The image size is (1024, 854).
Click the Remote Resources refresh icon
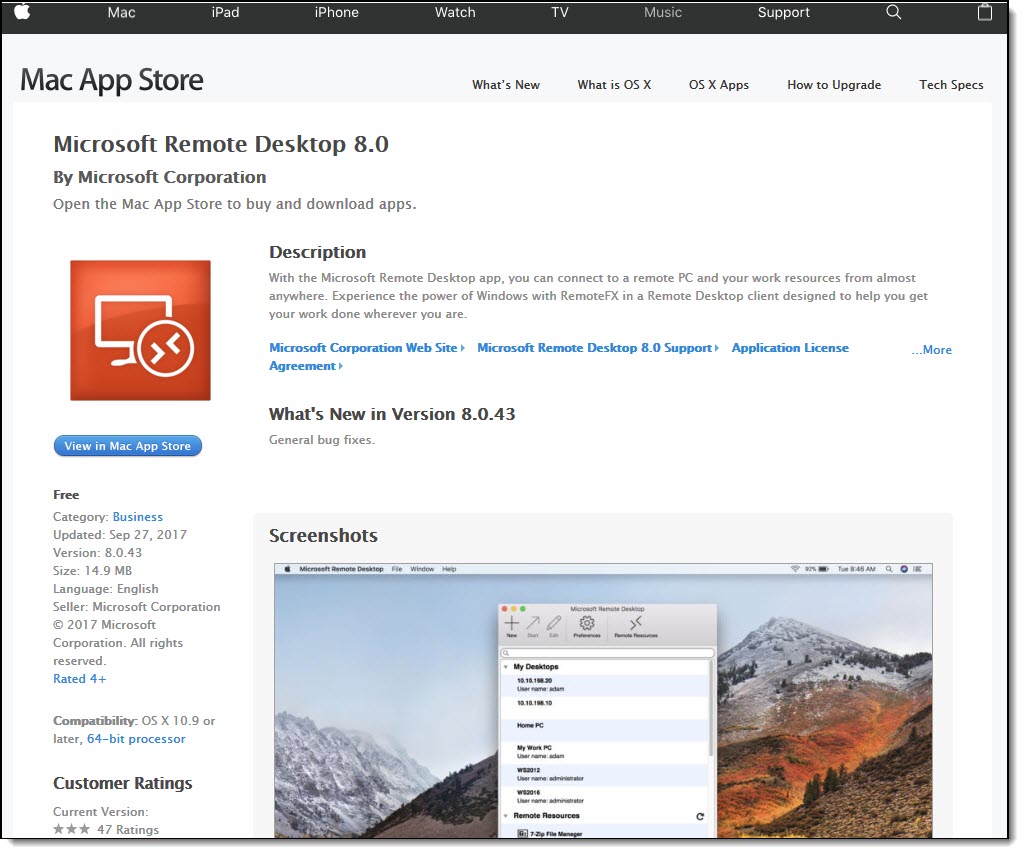700,816
